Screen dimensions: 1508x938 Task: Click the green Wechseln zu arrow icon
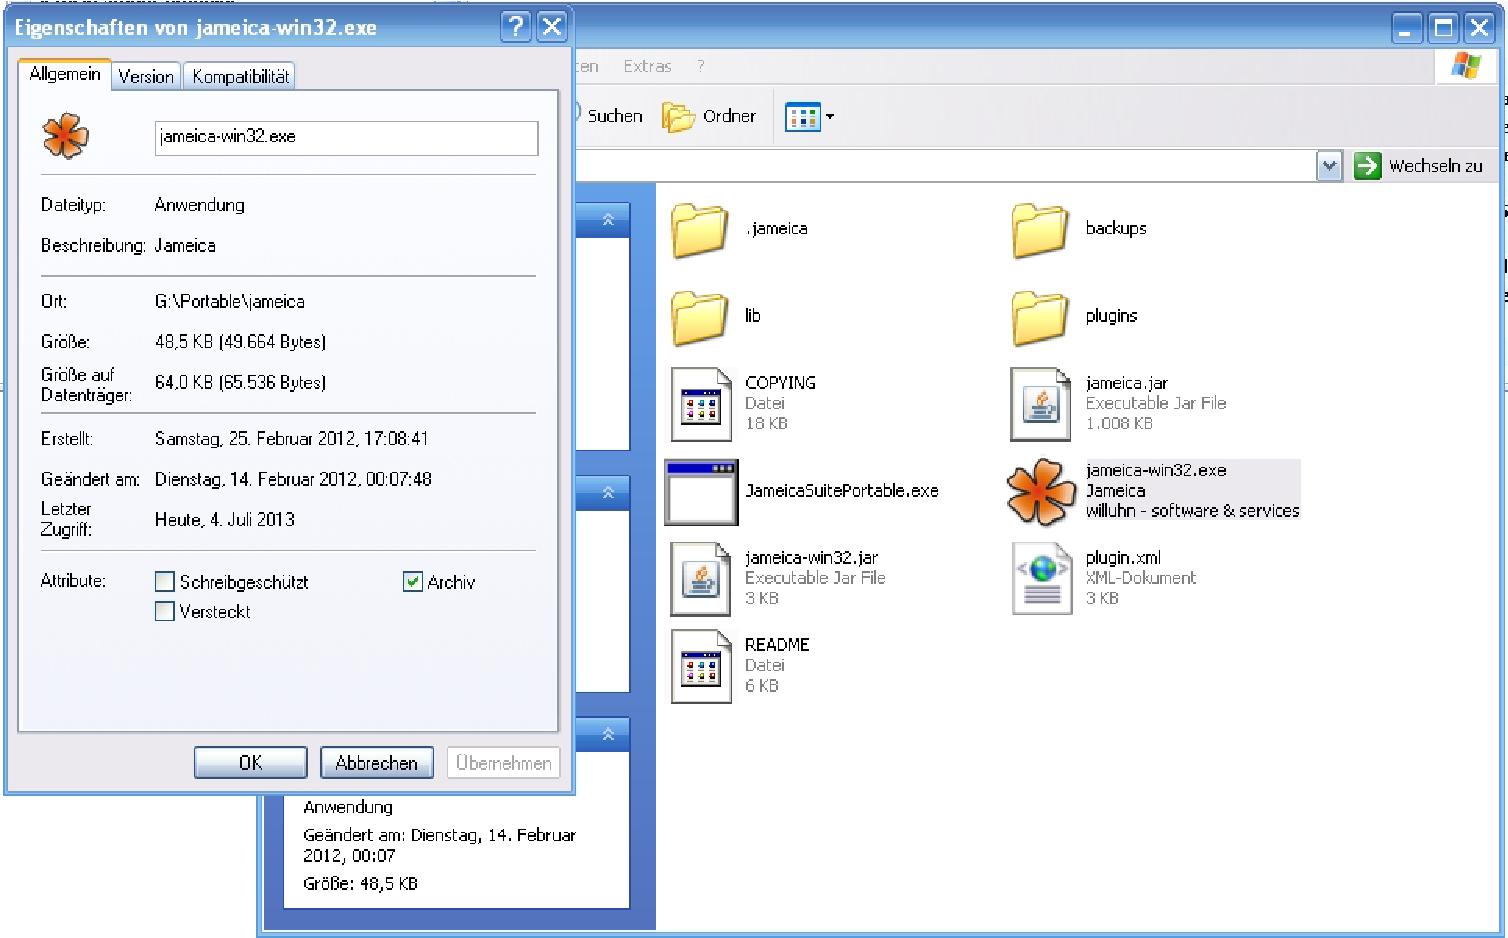click(x=1367, y=166)
